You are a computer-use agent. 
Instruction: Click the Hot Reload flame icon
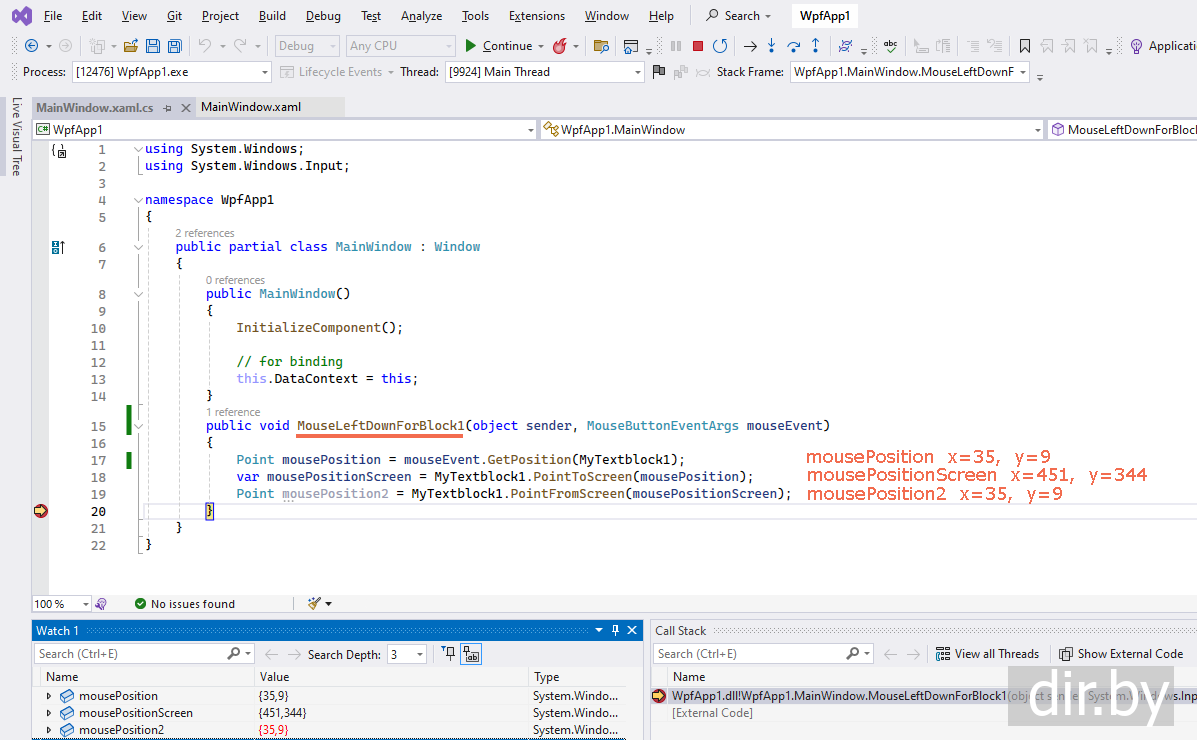pyautogui.click(x=560, y=46)
